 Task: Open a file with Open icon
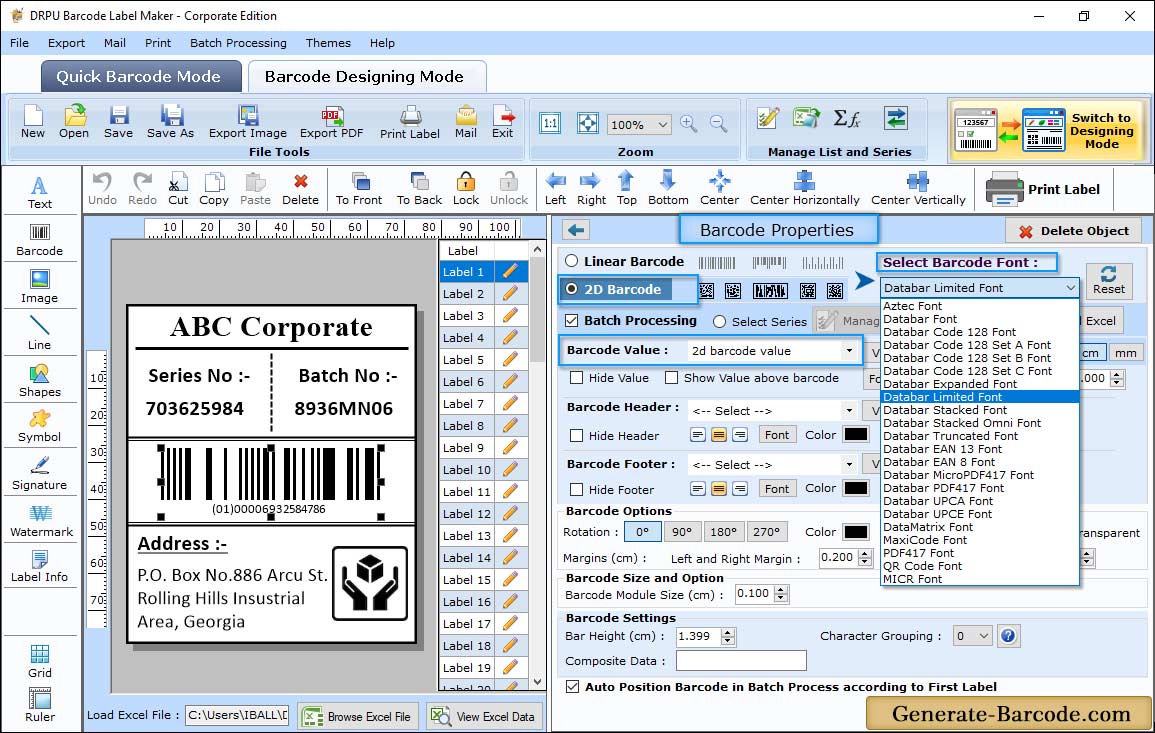[x=74, y=122]
